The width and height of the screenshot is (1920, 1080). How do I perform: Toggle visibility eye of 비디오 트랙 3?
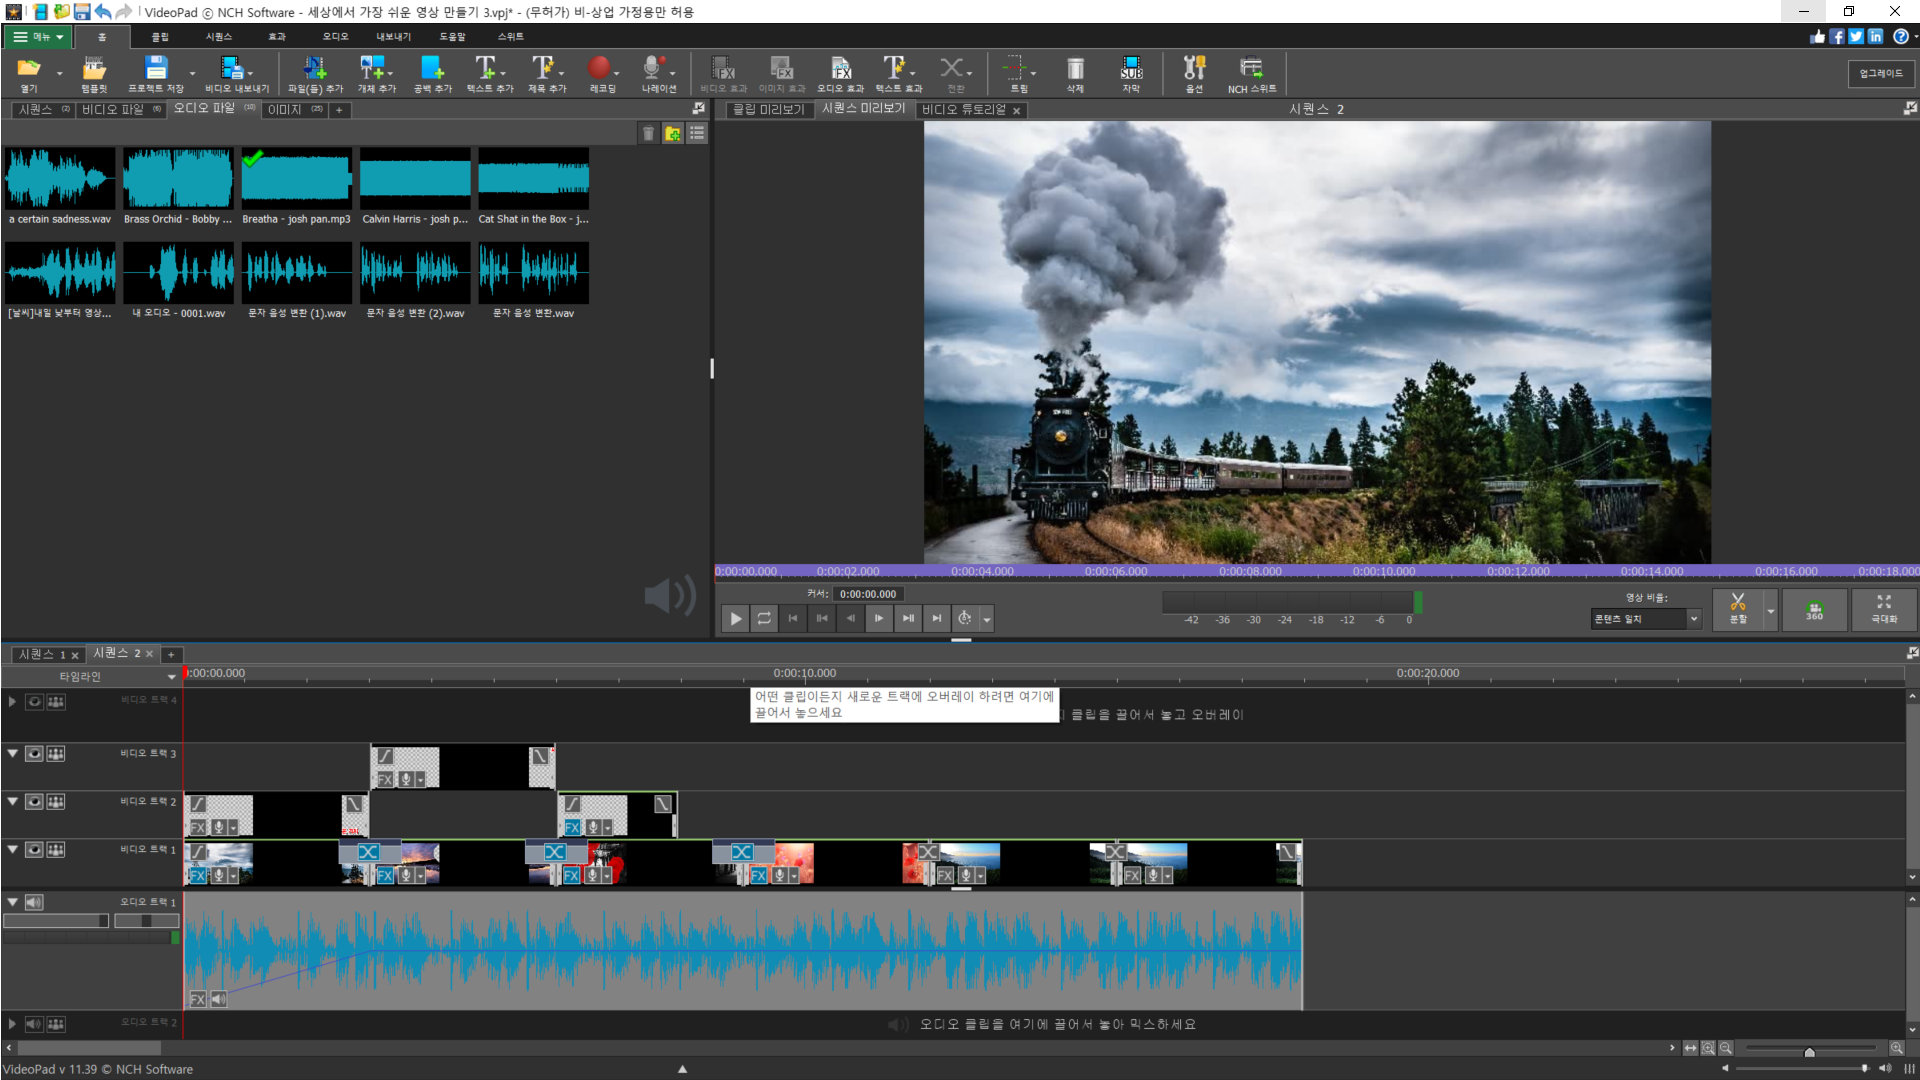34,754
